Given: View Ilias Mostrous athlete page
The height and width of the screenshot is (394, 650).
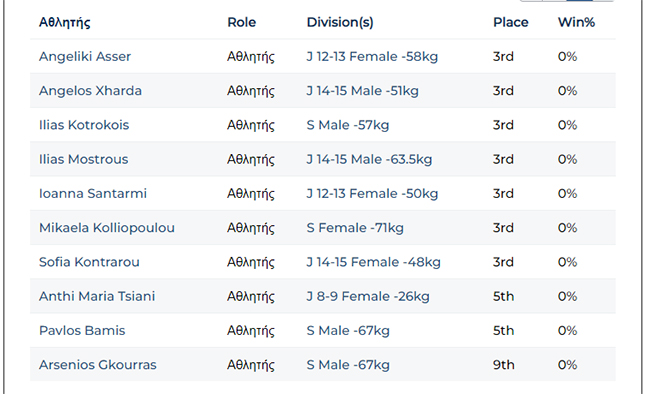Looking at the screenshot, I should point(83,159).
